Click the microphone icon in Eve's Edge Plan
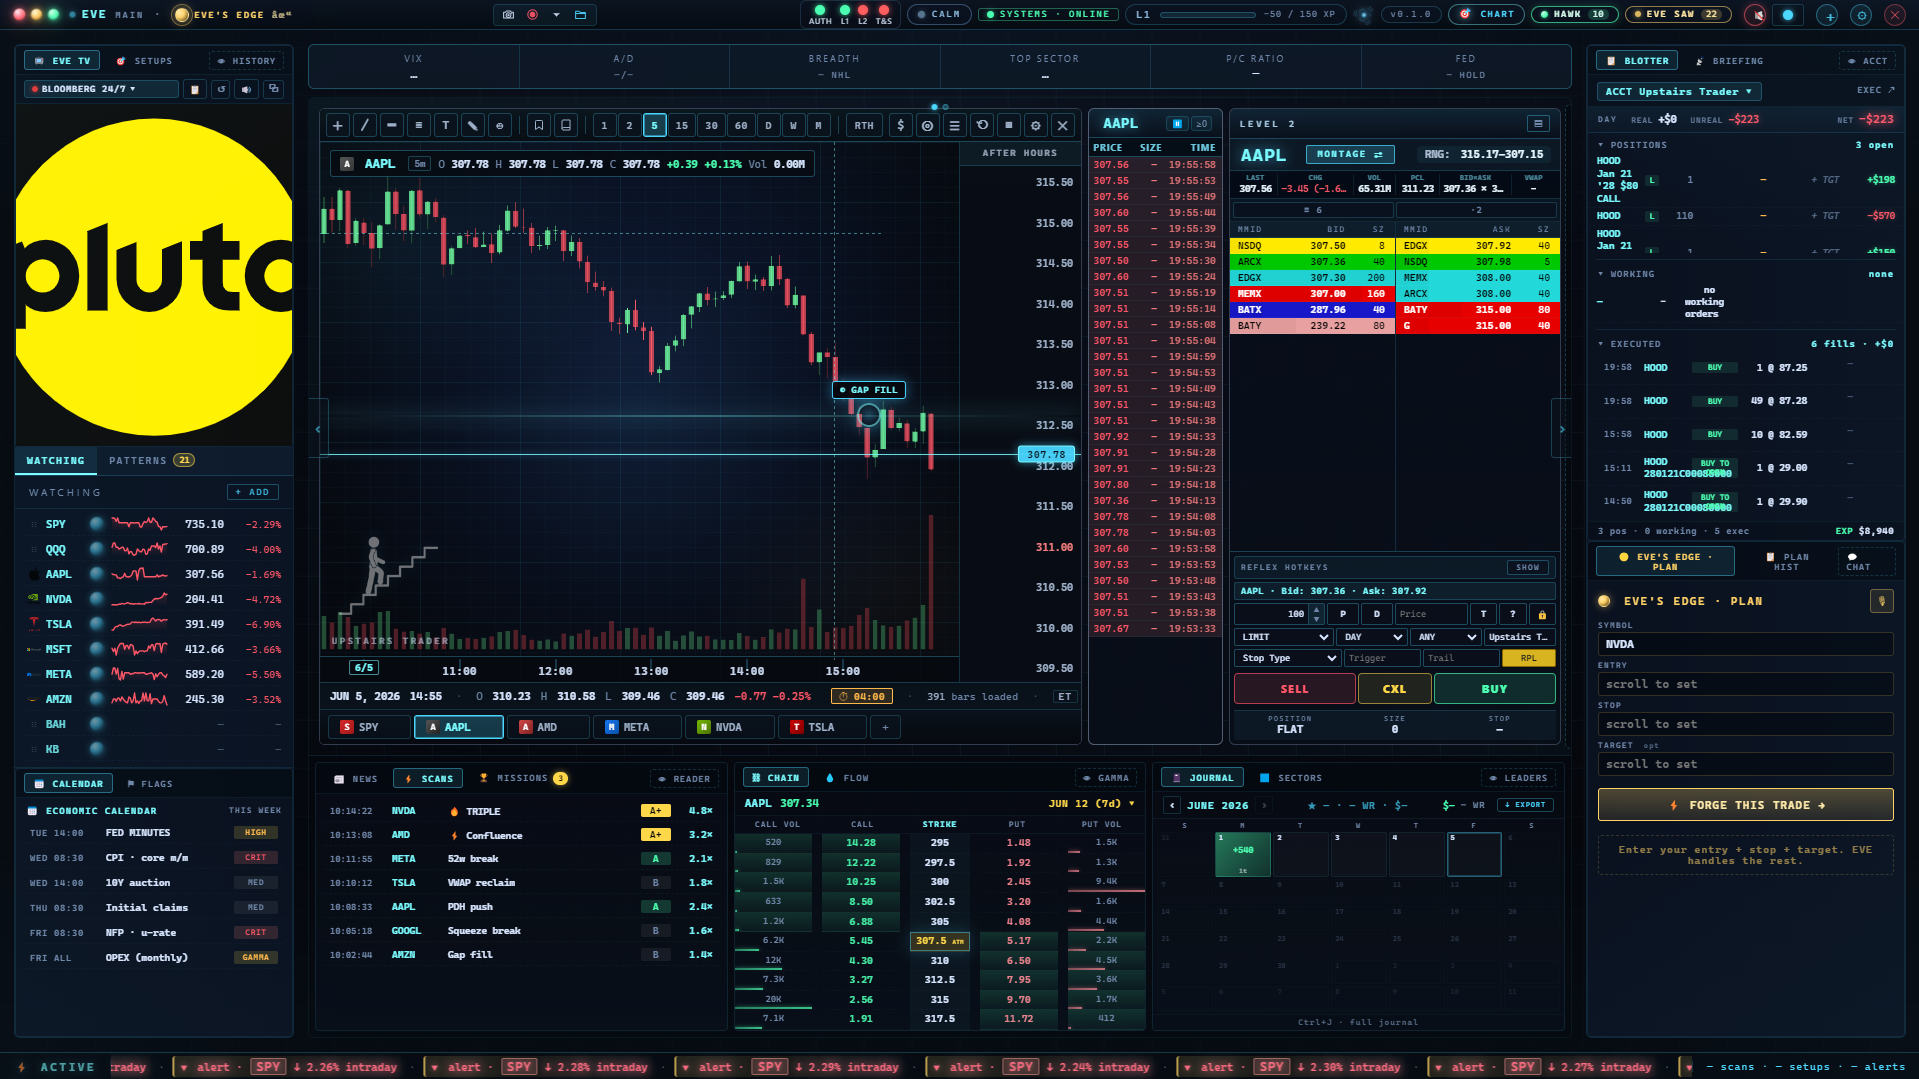This screenshot has height=1079, width=1919. 1881,601
